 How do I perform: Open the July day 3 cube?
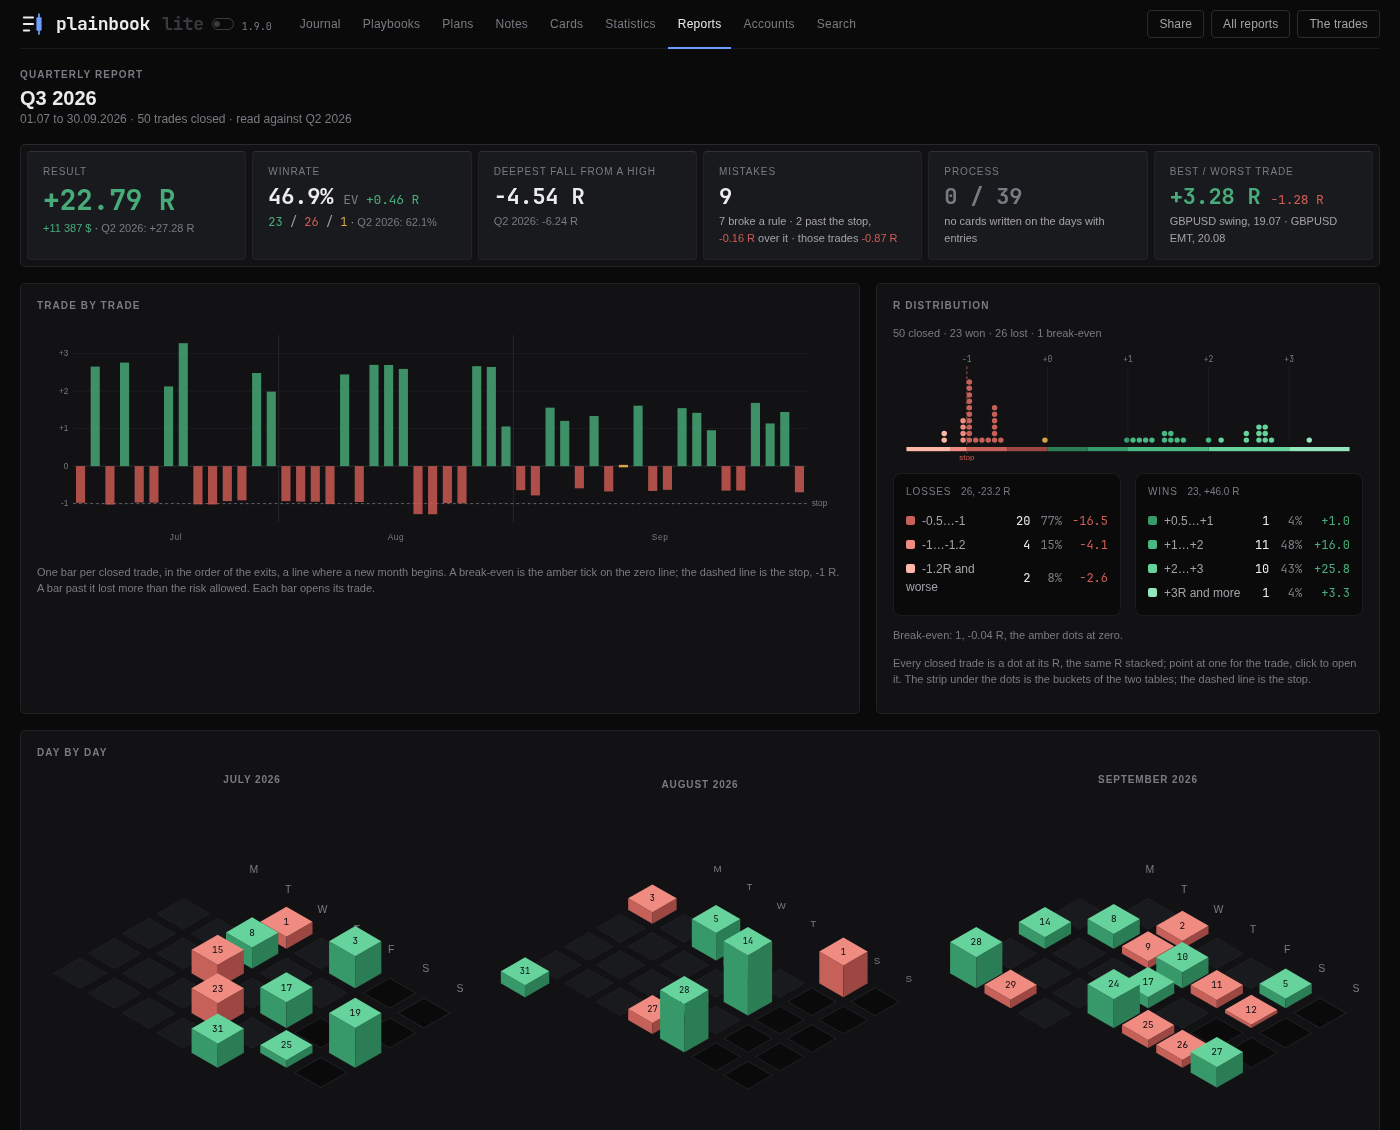pyautogui.click(x=355, y=956)
